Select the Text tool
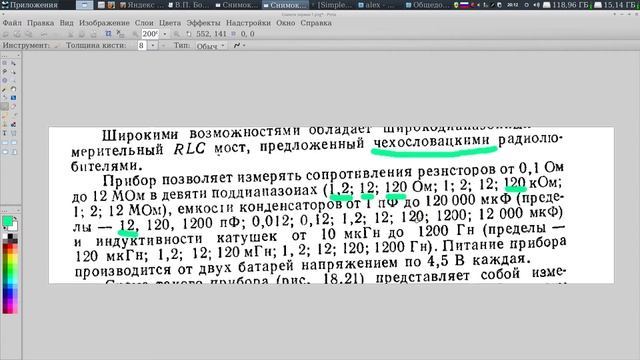 (4, 133)
